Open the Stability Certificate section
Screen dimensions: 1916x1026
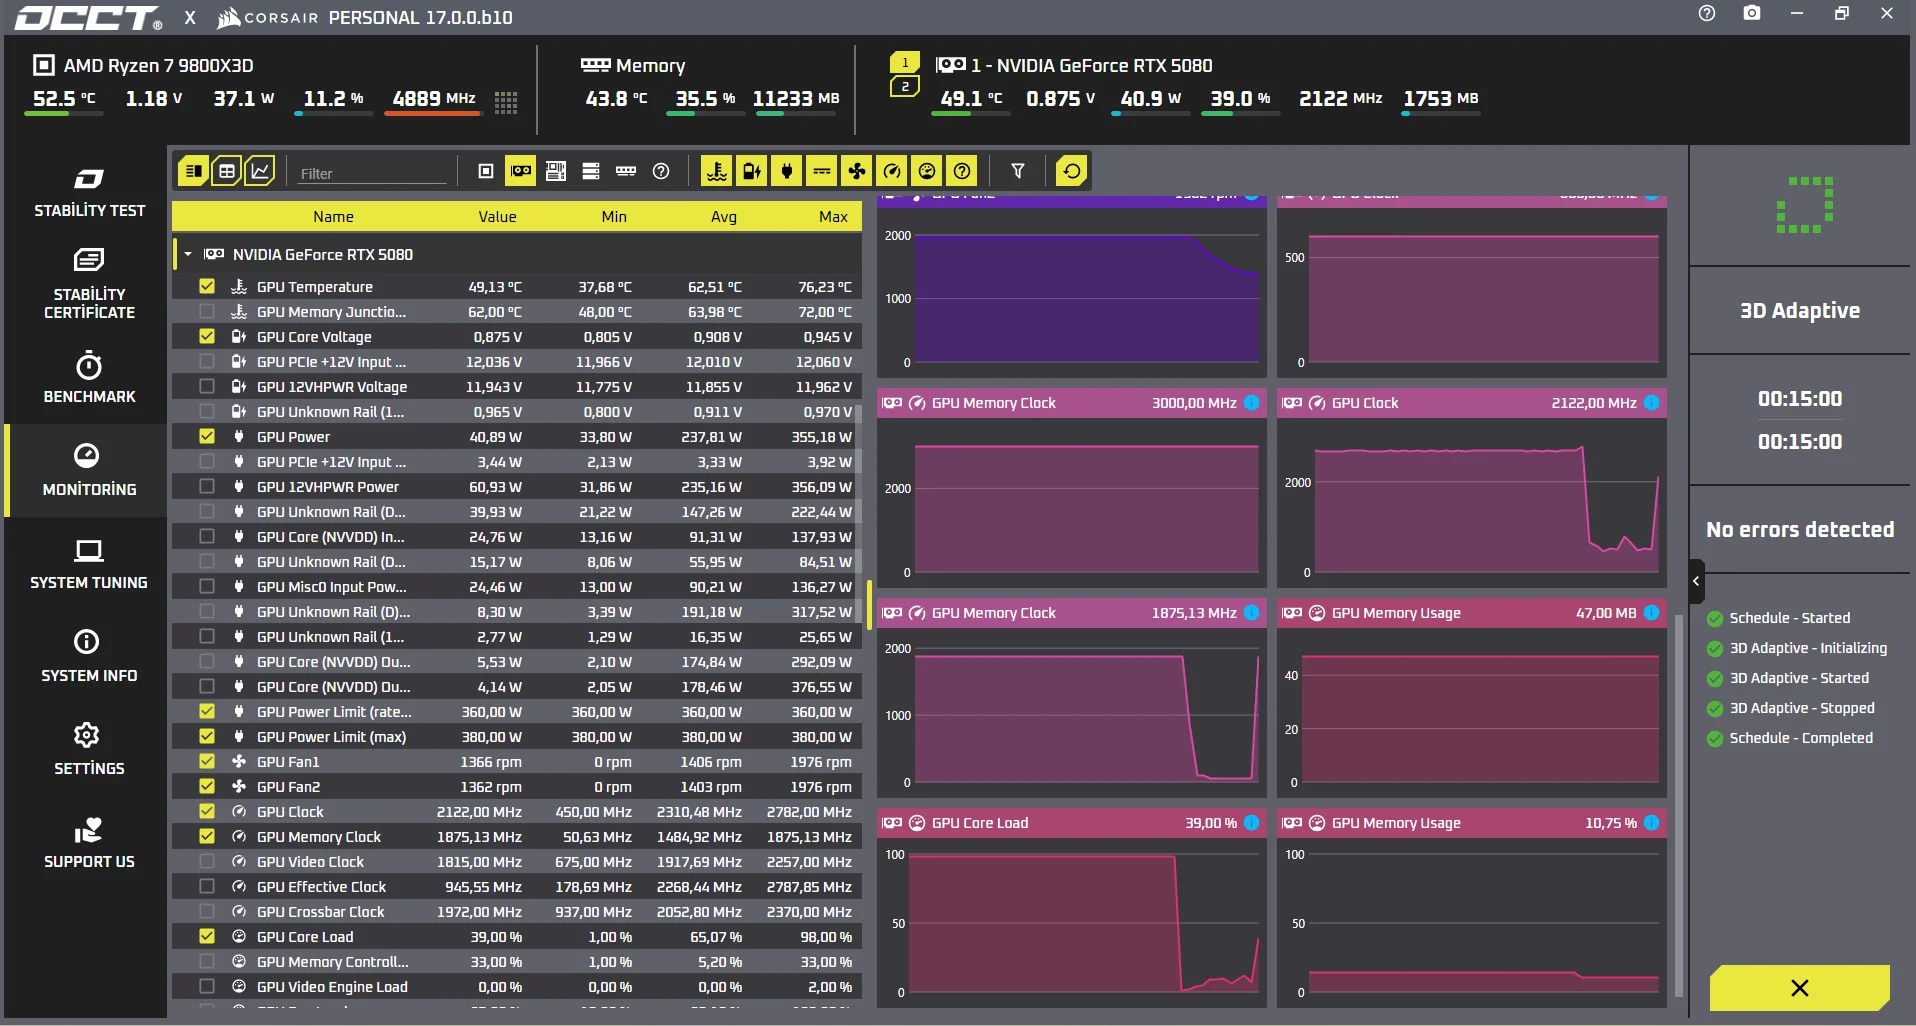tap(89, 284)
